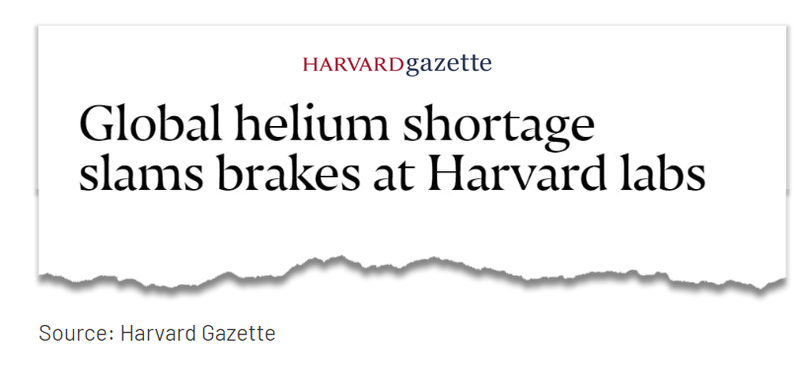Viewport: 800px width, 384px height.
Task: Click the word brakes in headline
Action: (289, 173)
